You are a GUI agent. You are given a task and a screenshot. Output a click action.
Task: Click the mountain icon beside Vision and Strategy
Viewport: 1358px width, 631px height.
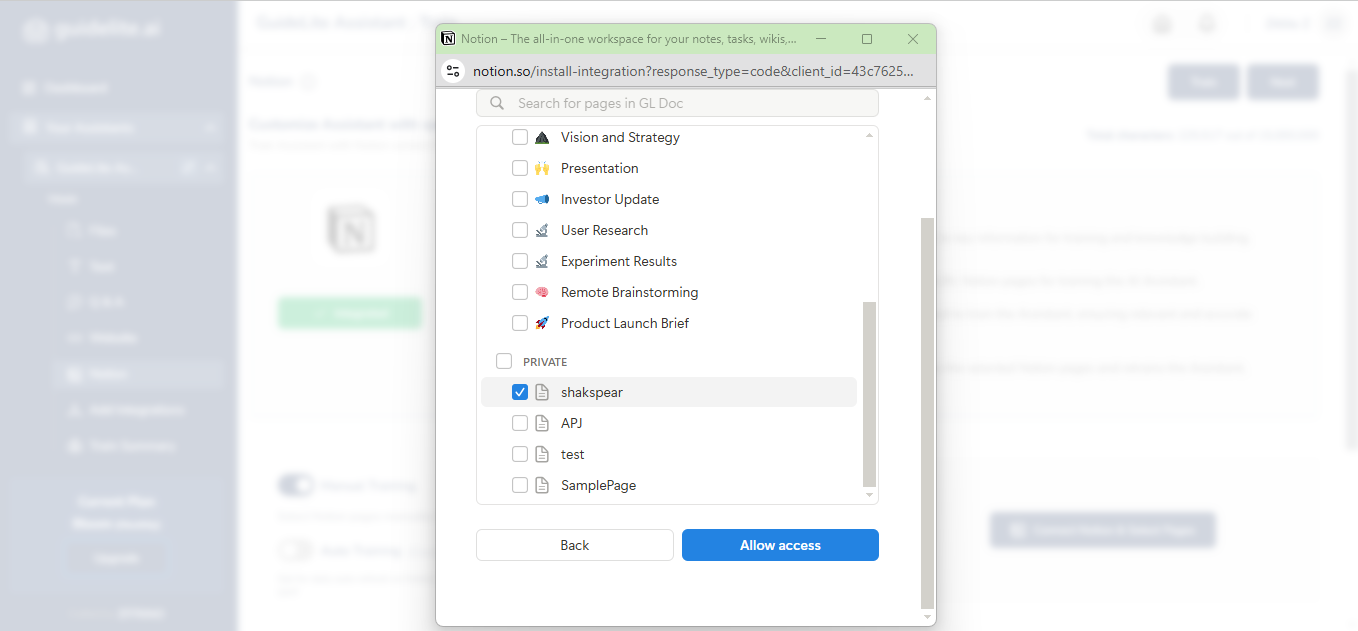click(x=542, y=137)
